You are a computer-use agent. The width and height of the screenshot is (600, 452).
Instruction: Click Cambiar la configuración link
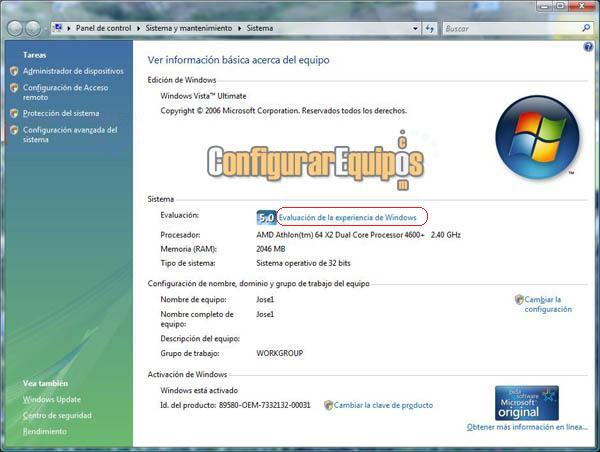548,304
